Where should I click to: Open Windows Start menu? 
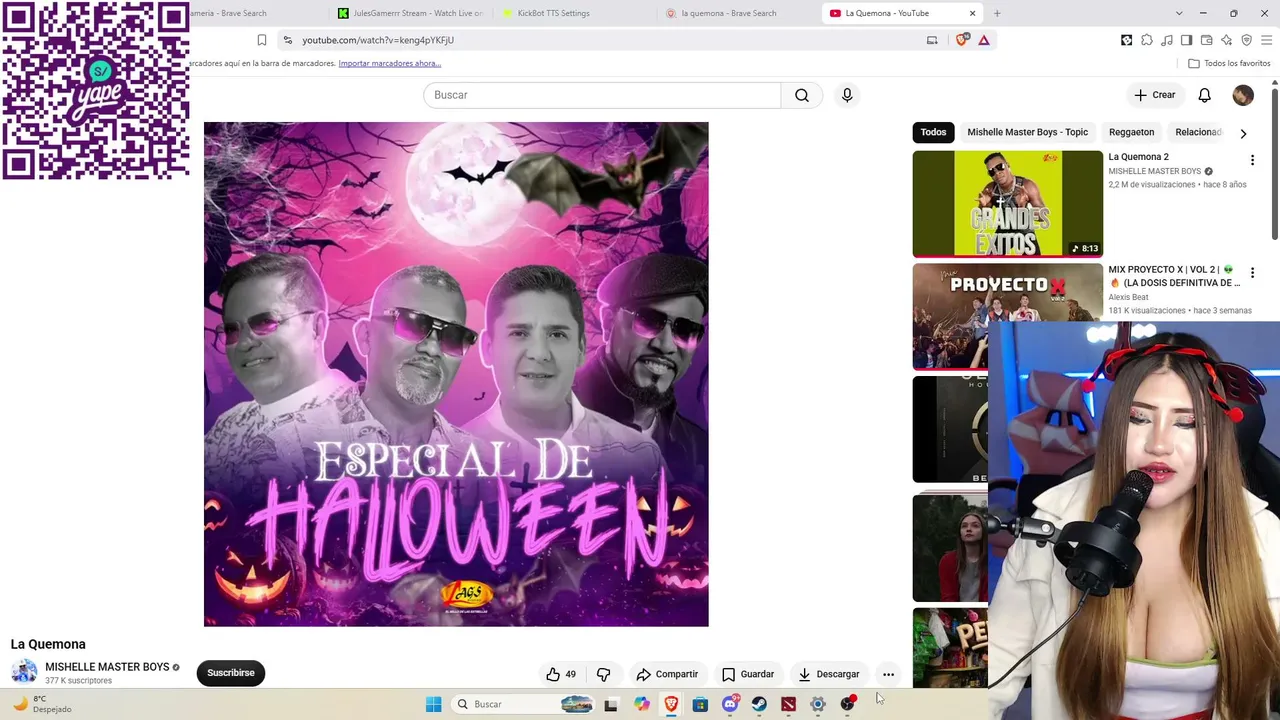coord(433,704)
